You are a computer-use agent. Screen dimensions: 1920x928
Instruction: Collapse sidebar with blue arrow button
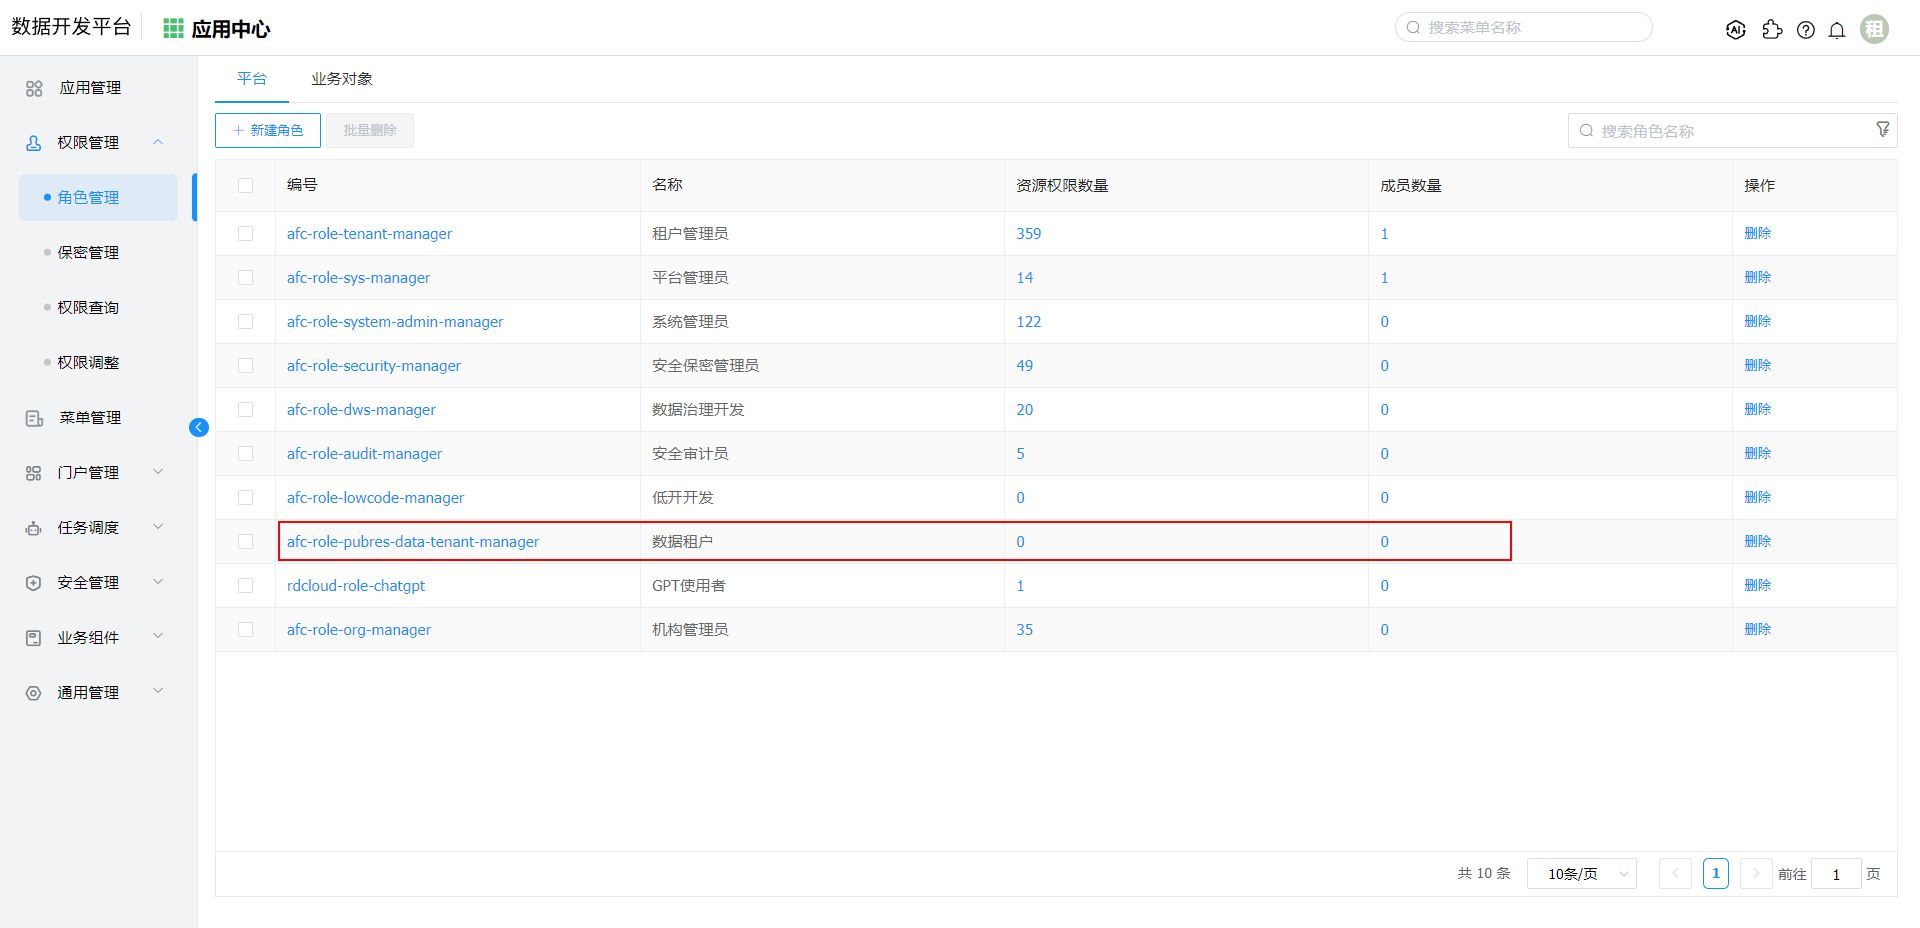[199, 428]
